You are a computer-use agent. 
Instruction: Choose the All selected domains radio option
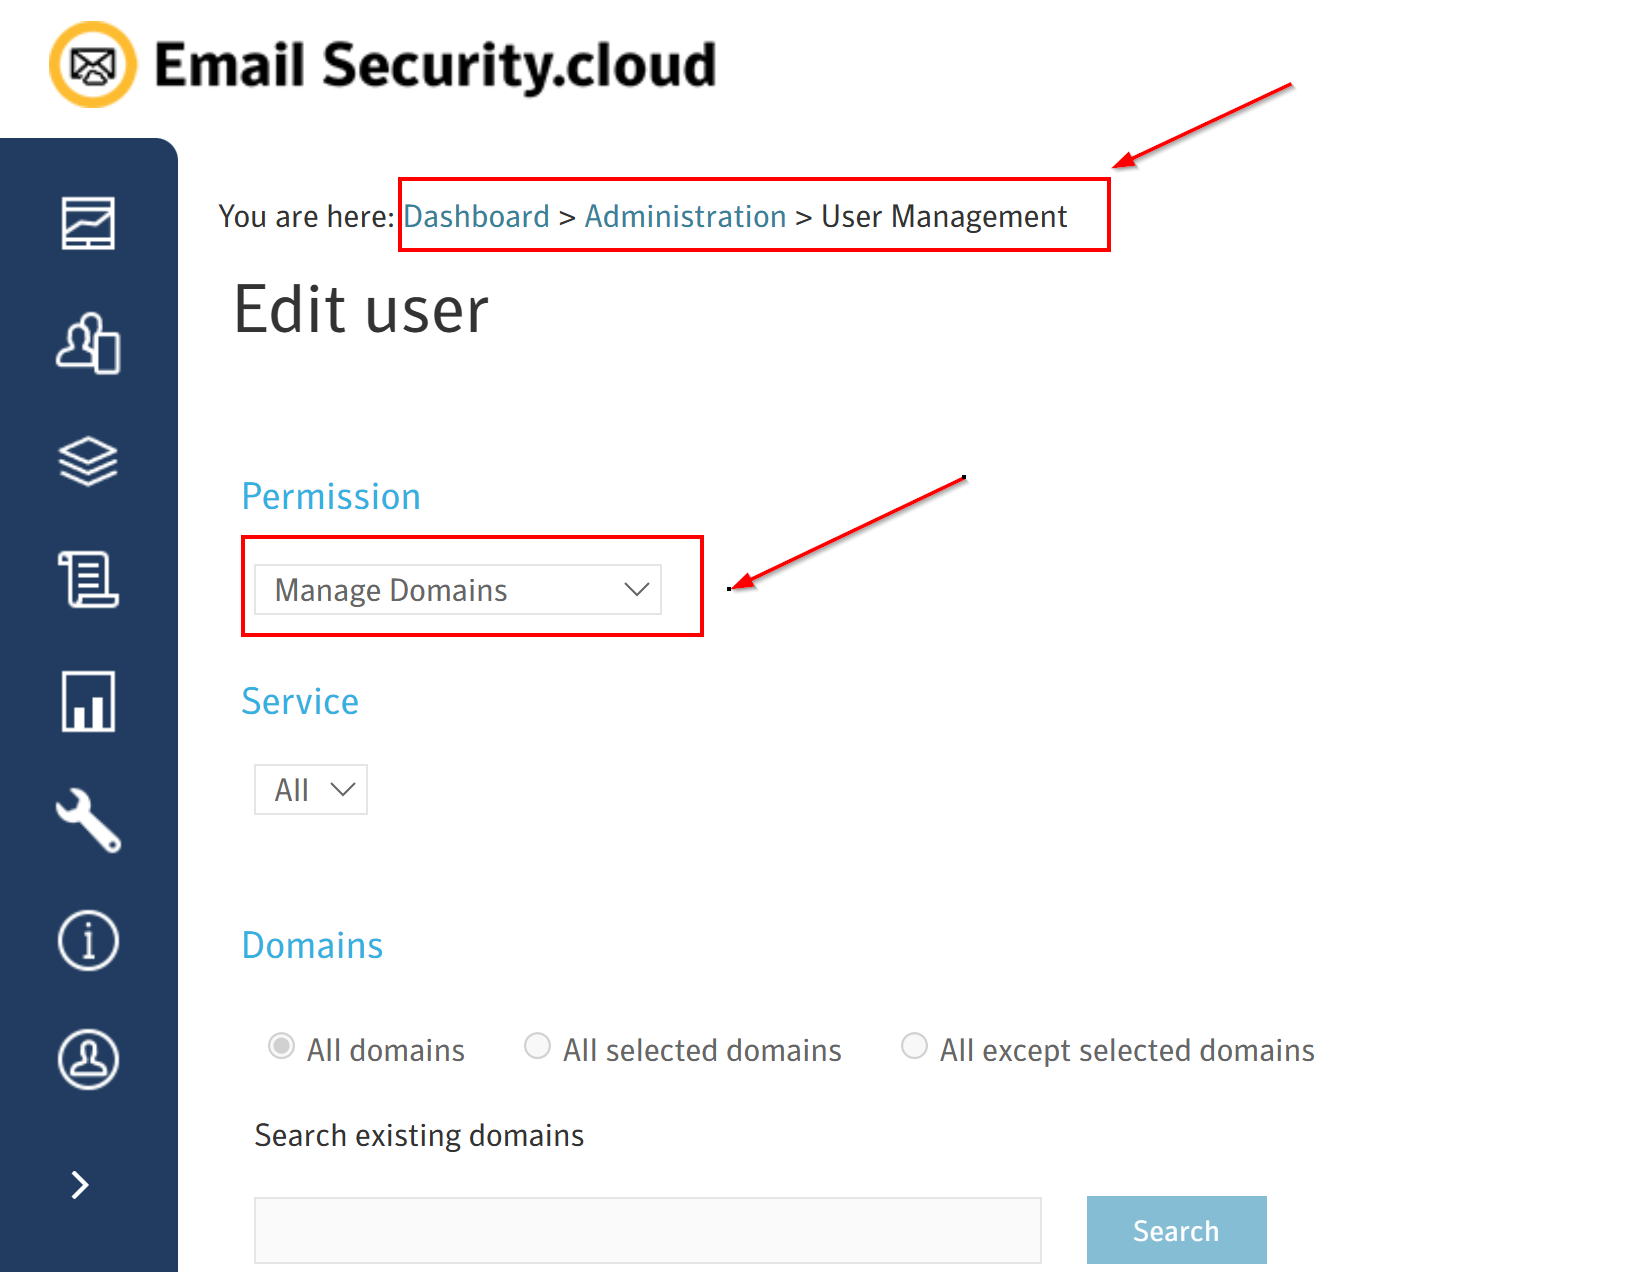pos(538,1046)
